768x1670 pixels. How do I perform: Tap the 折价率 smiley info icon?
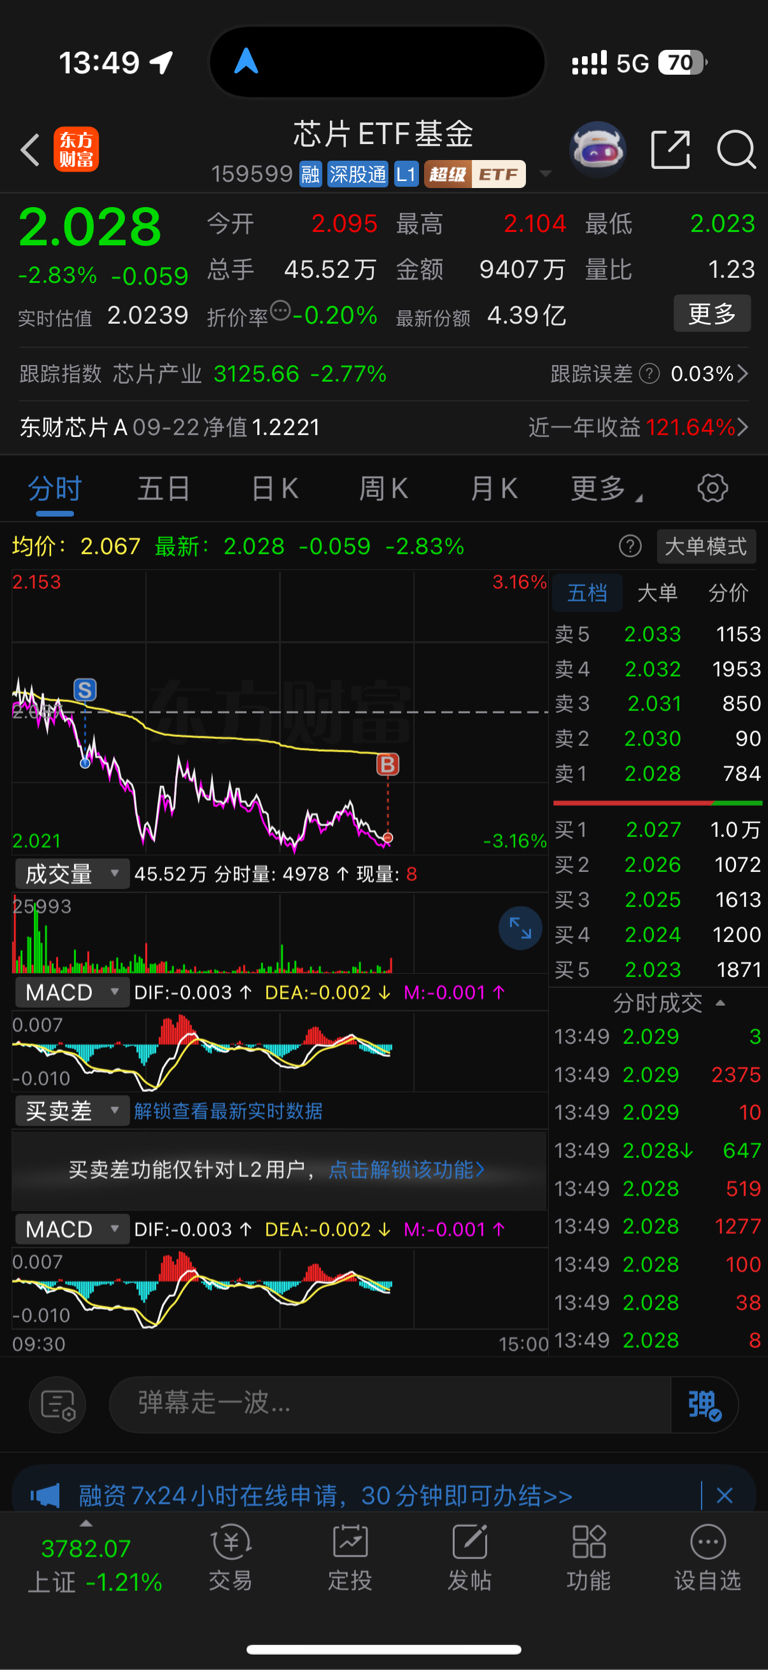coord(280,311)
